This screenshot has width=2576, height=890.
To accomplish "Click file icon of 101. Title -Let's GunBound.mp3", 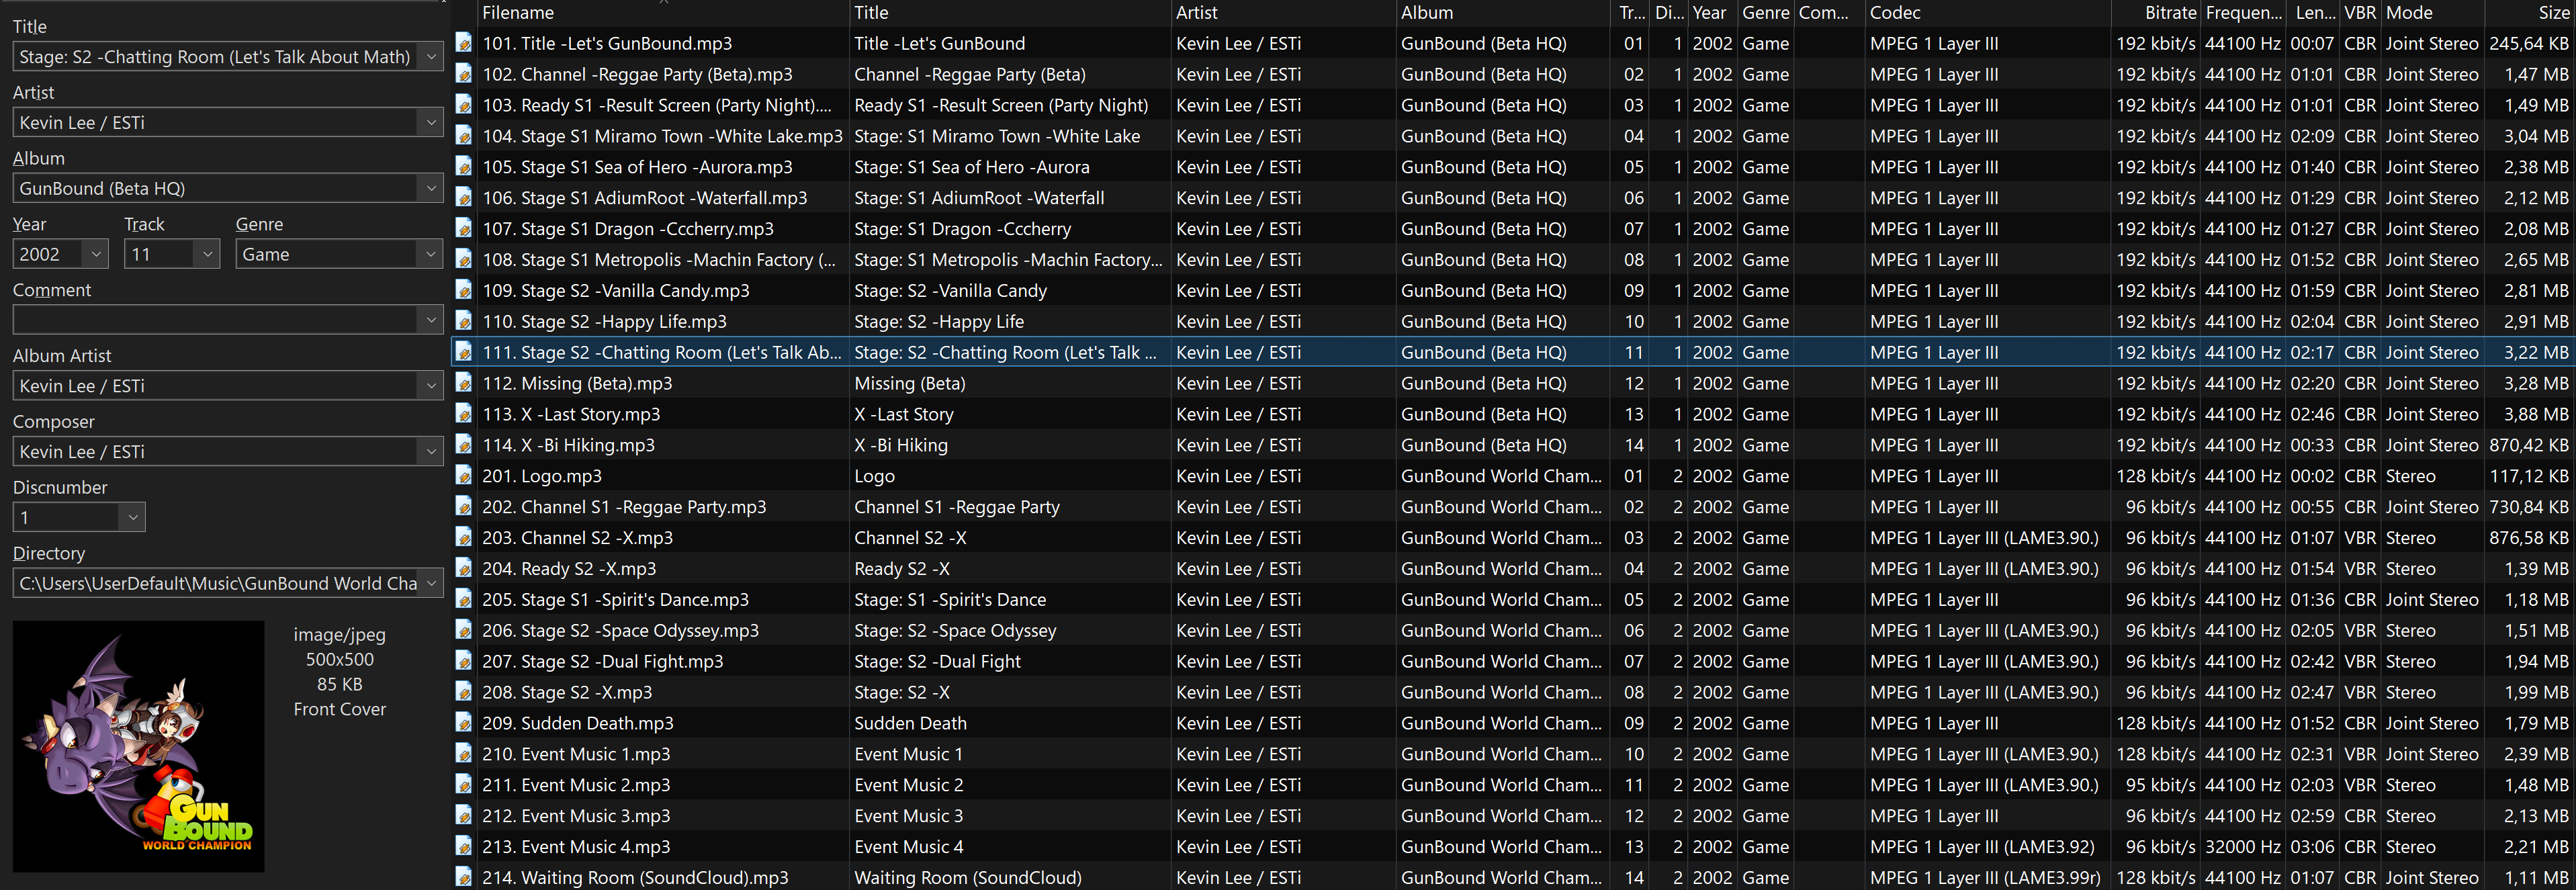I will (x=463, y=43).
